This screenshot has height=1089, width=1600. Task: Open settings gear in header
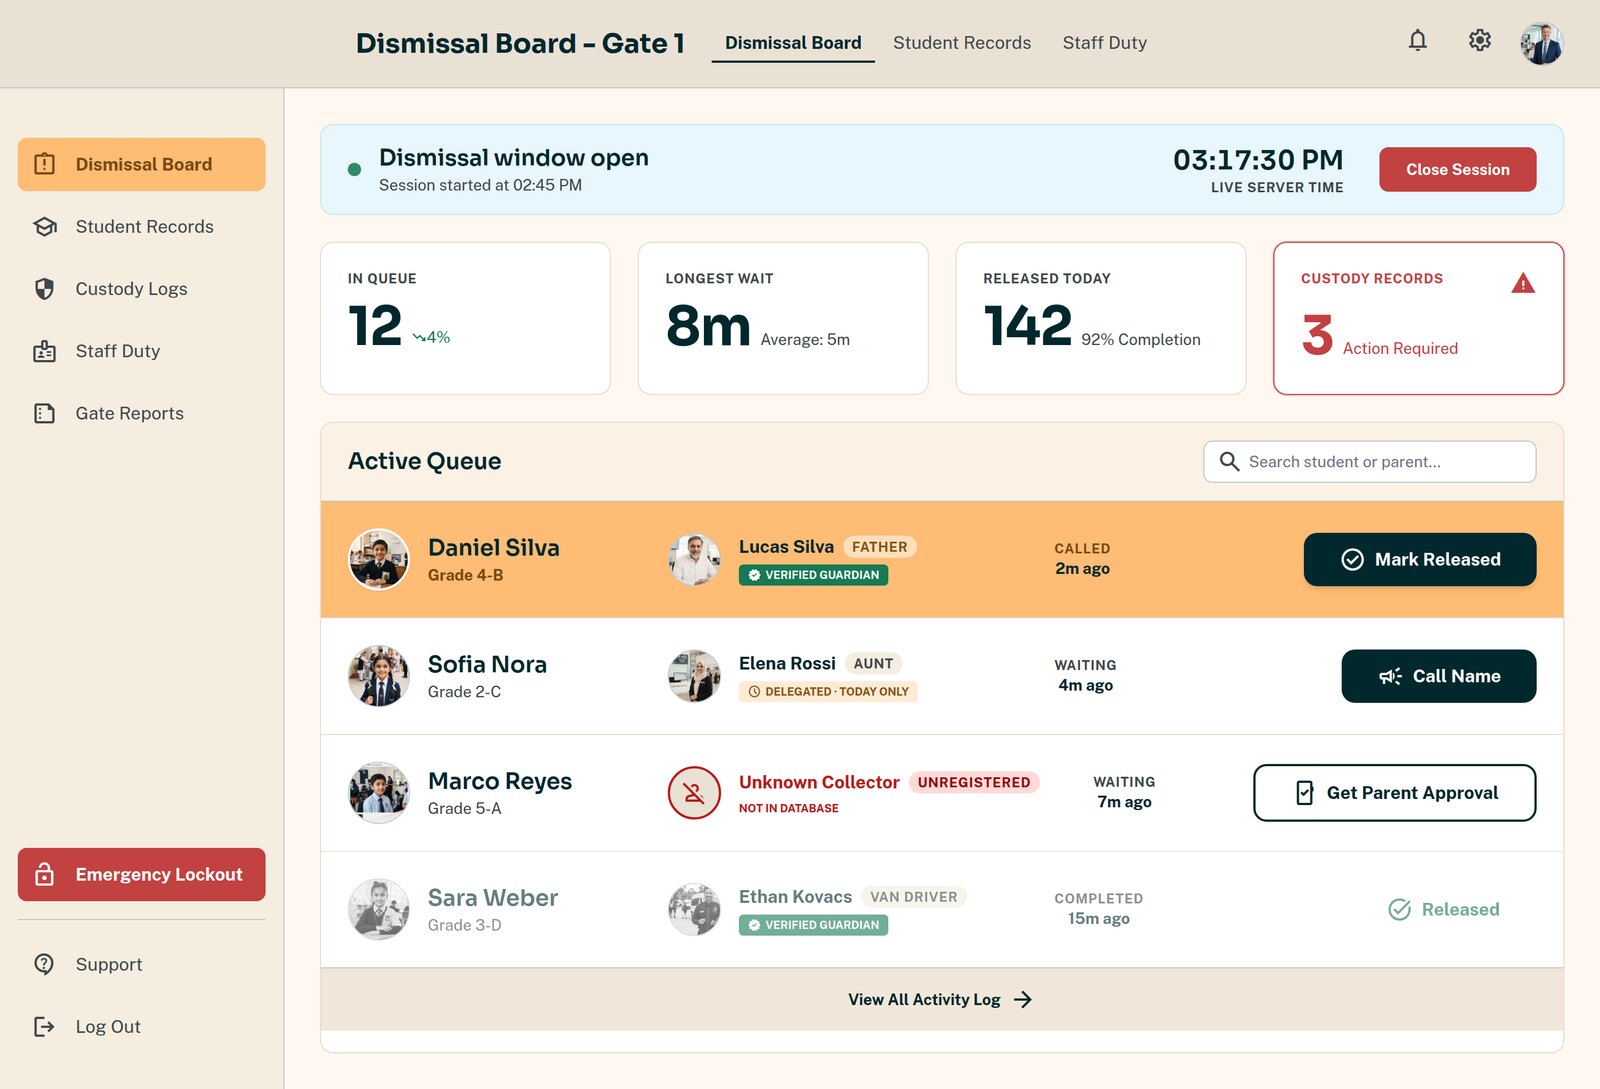[x=1479, y=40]
